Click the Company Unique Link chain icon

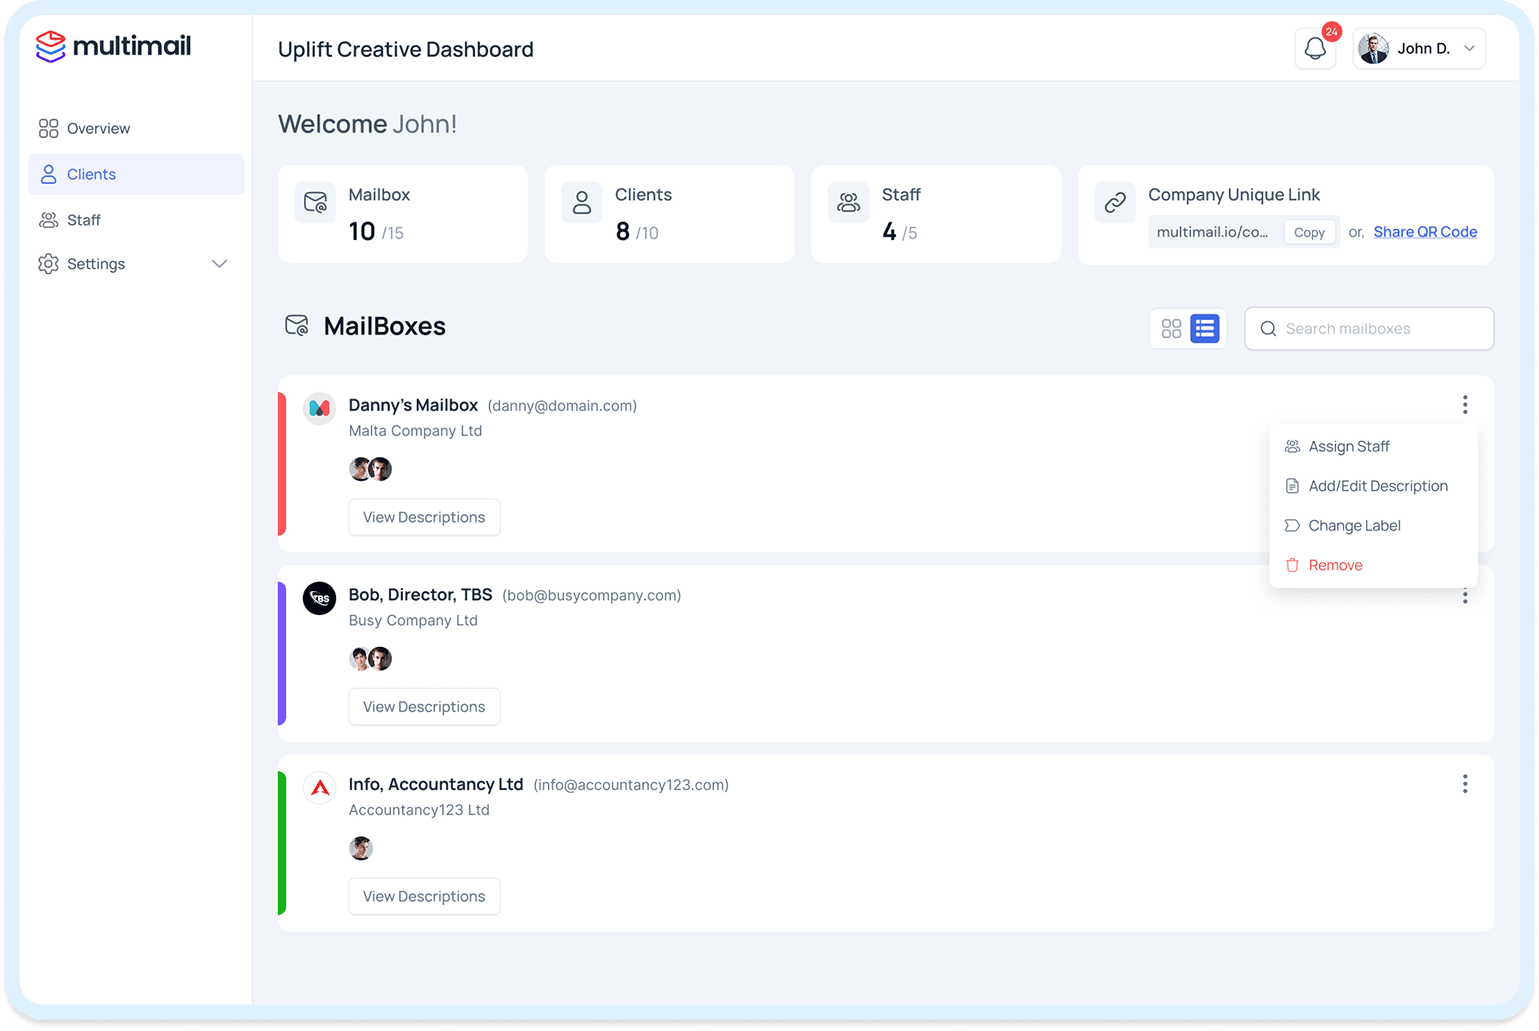tap(1115, 203)
